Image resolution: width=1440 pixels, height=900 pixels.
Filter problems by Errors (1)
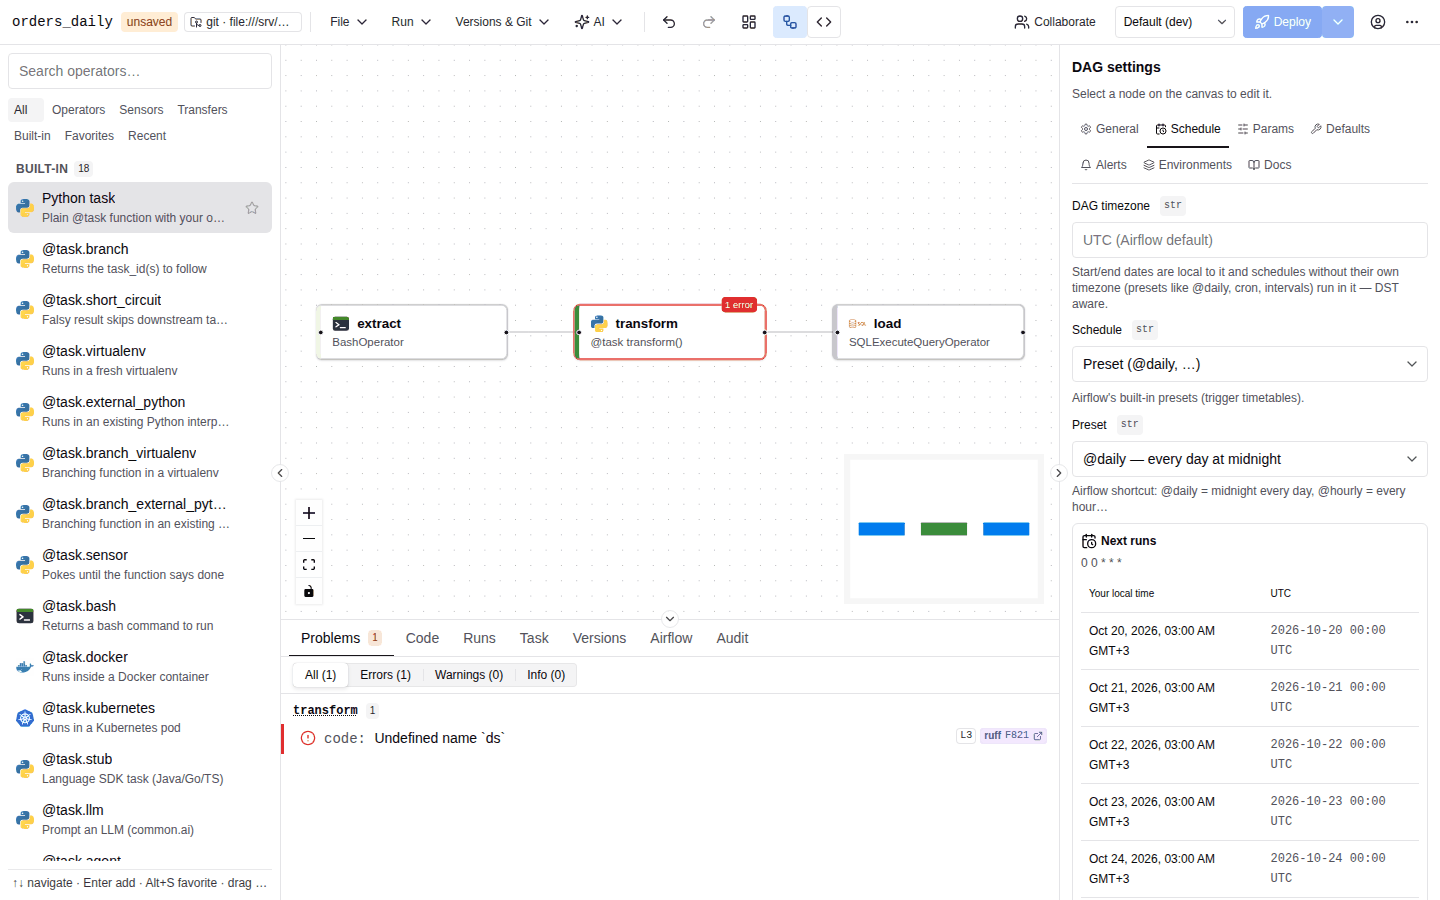pyautogui.click(x=385, y=675)
